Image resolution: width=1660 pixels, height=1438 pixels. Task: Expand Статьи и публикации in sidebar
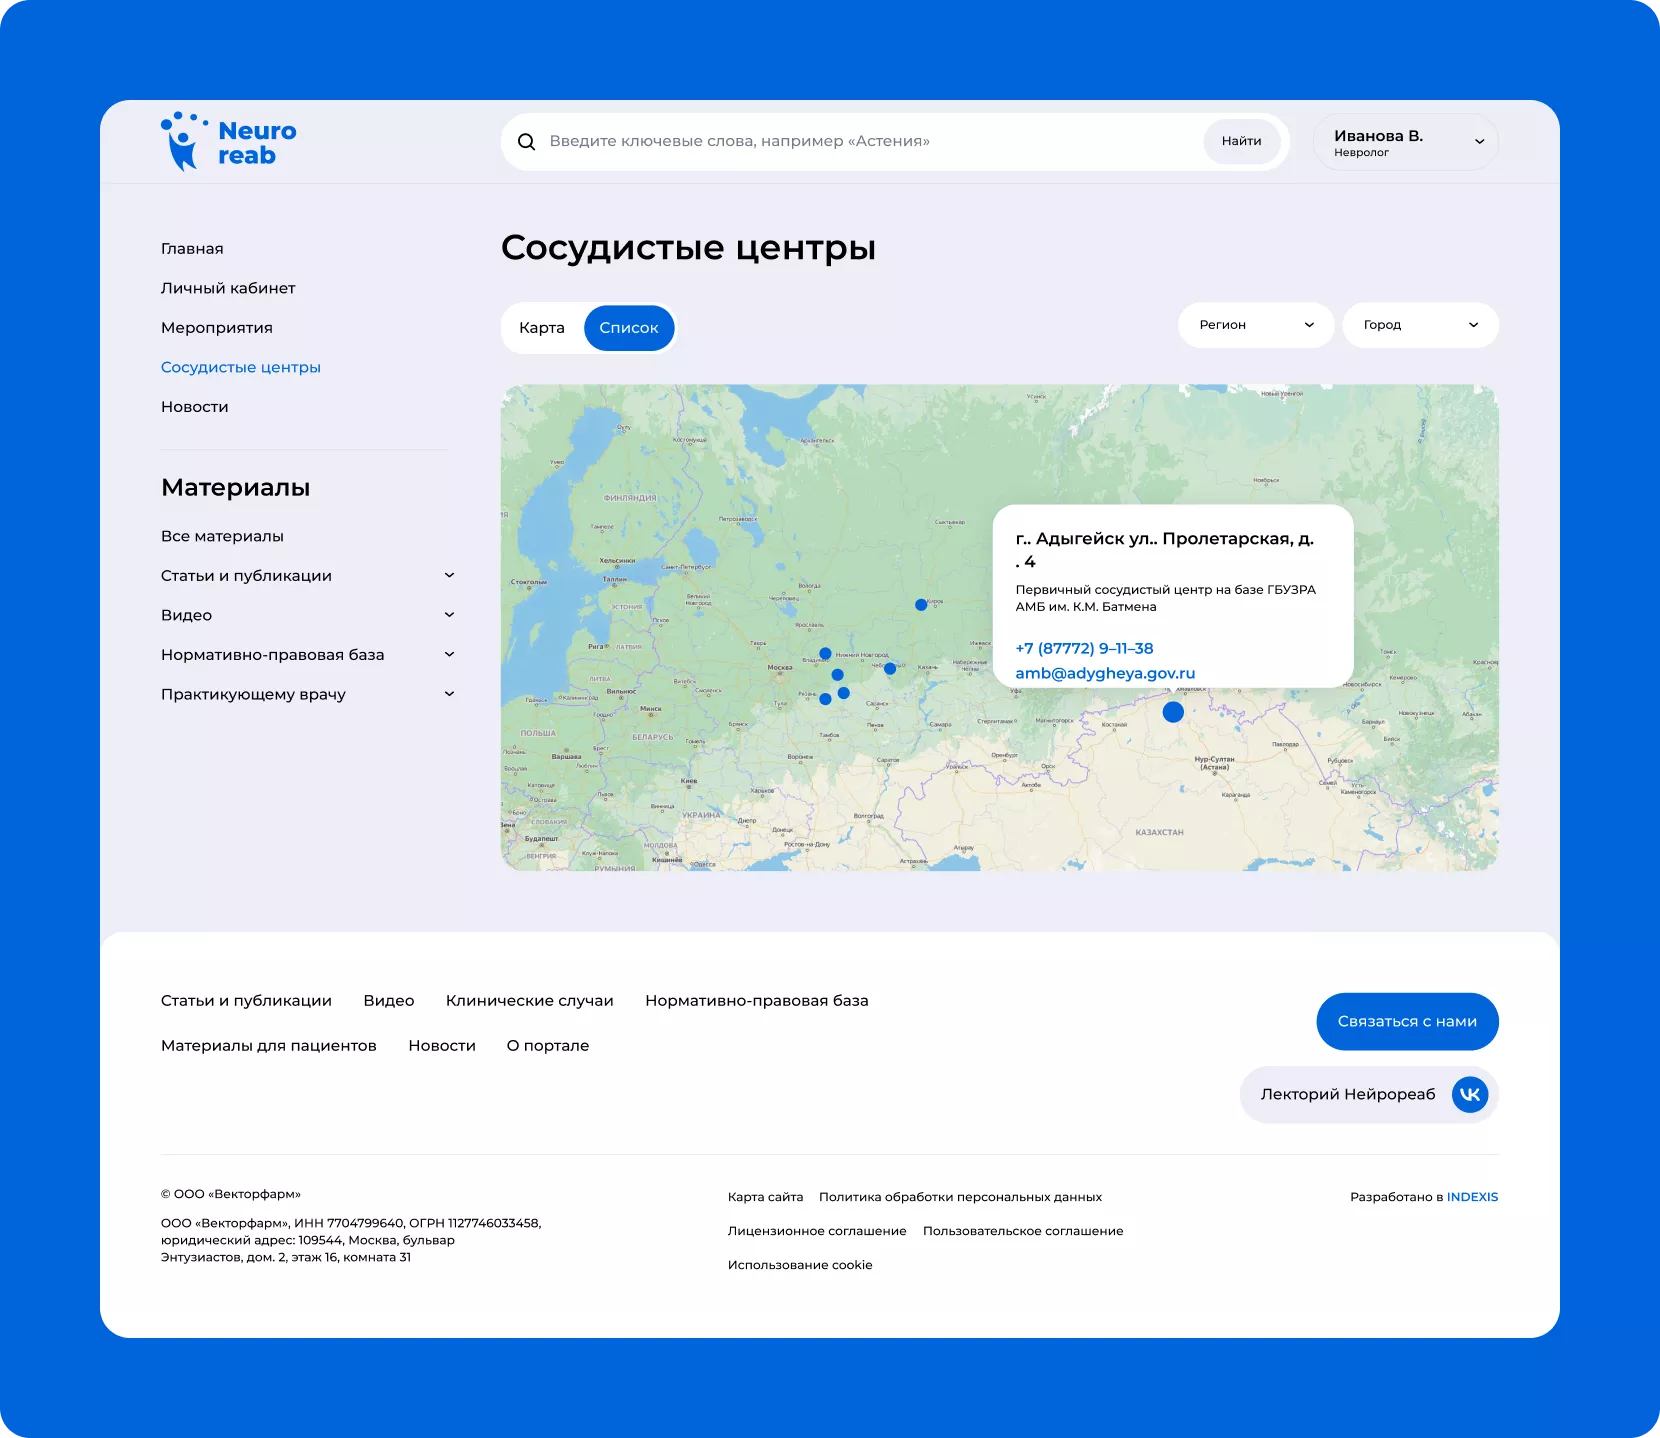click(x=308, y=576)
